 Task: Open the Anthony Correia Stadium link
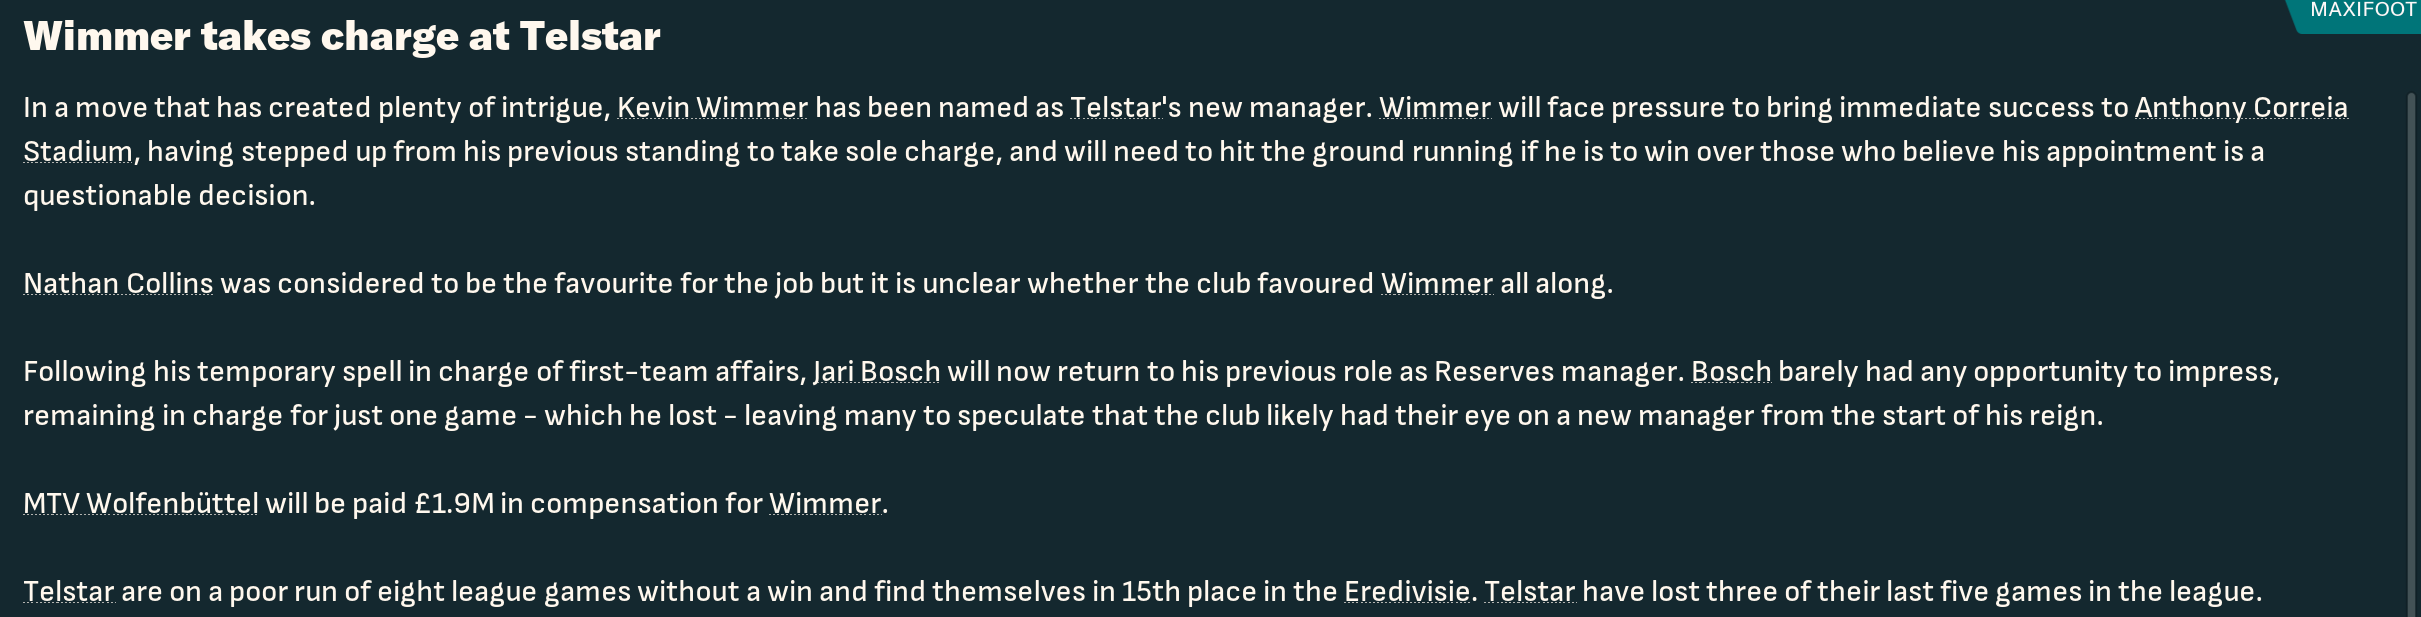2241,108
